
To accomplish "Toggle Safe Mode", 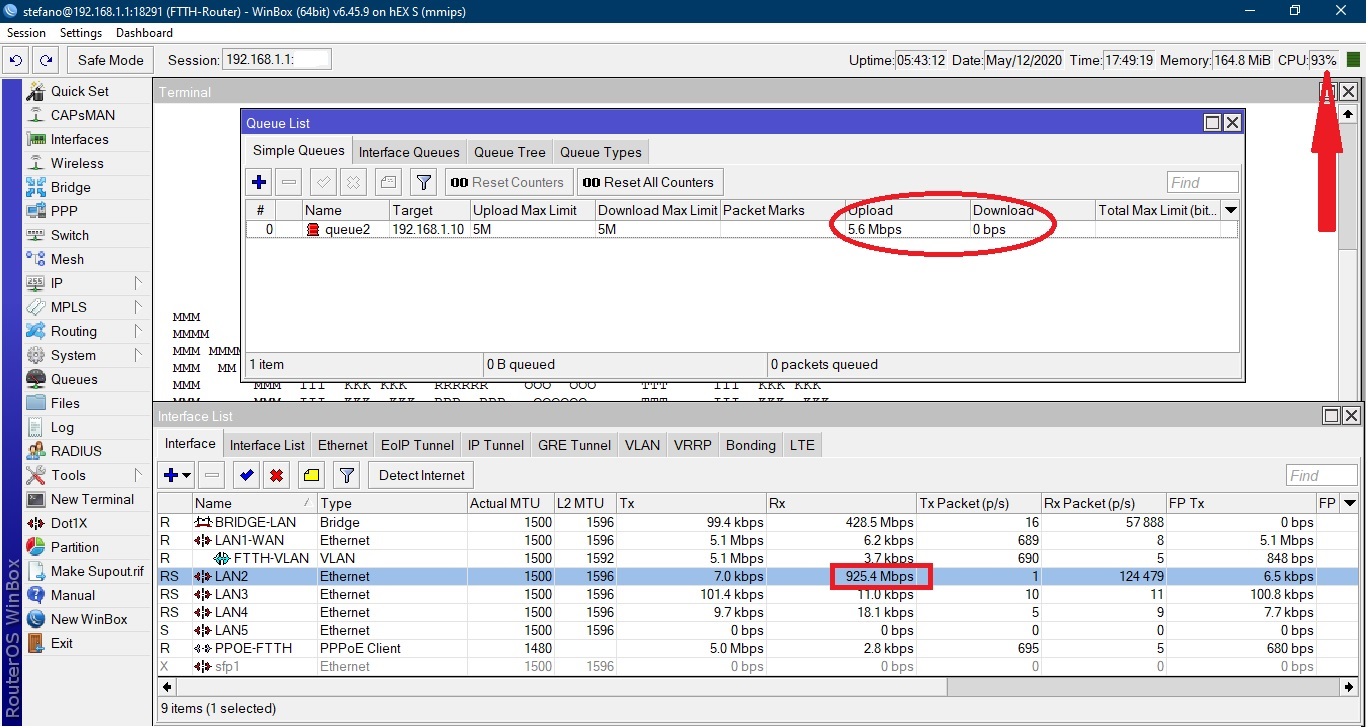I will (111, 60).
